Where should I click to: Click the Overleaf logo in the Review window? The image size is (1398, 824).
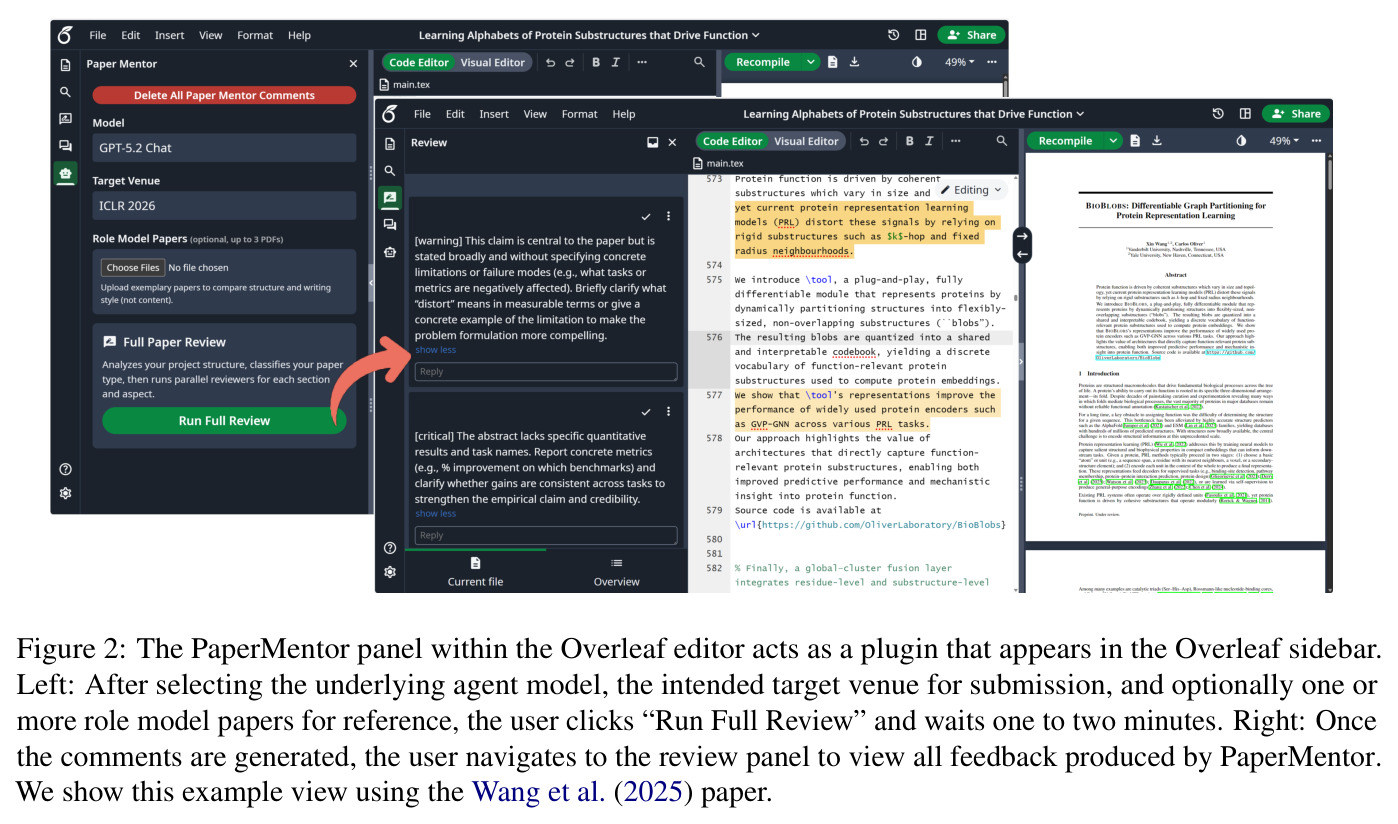[389, 114]
